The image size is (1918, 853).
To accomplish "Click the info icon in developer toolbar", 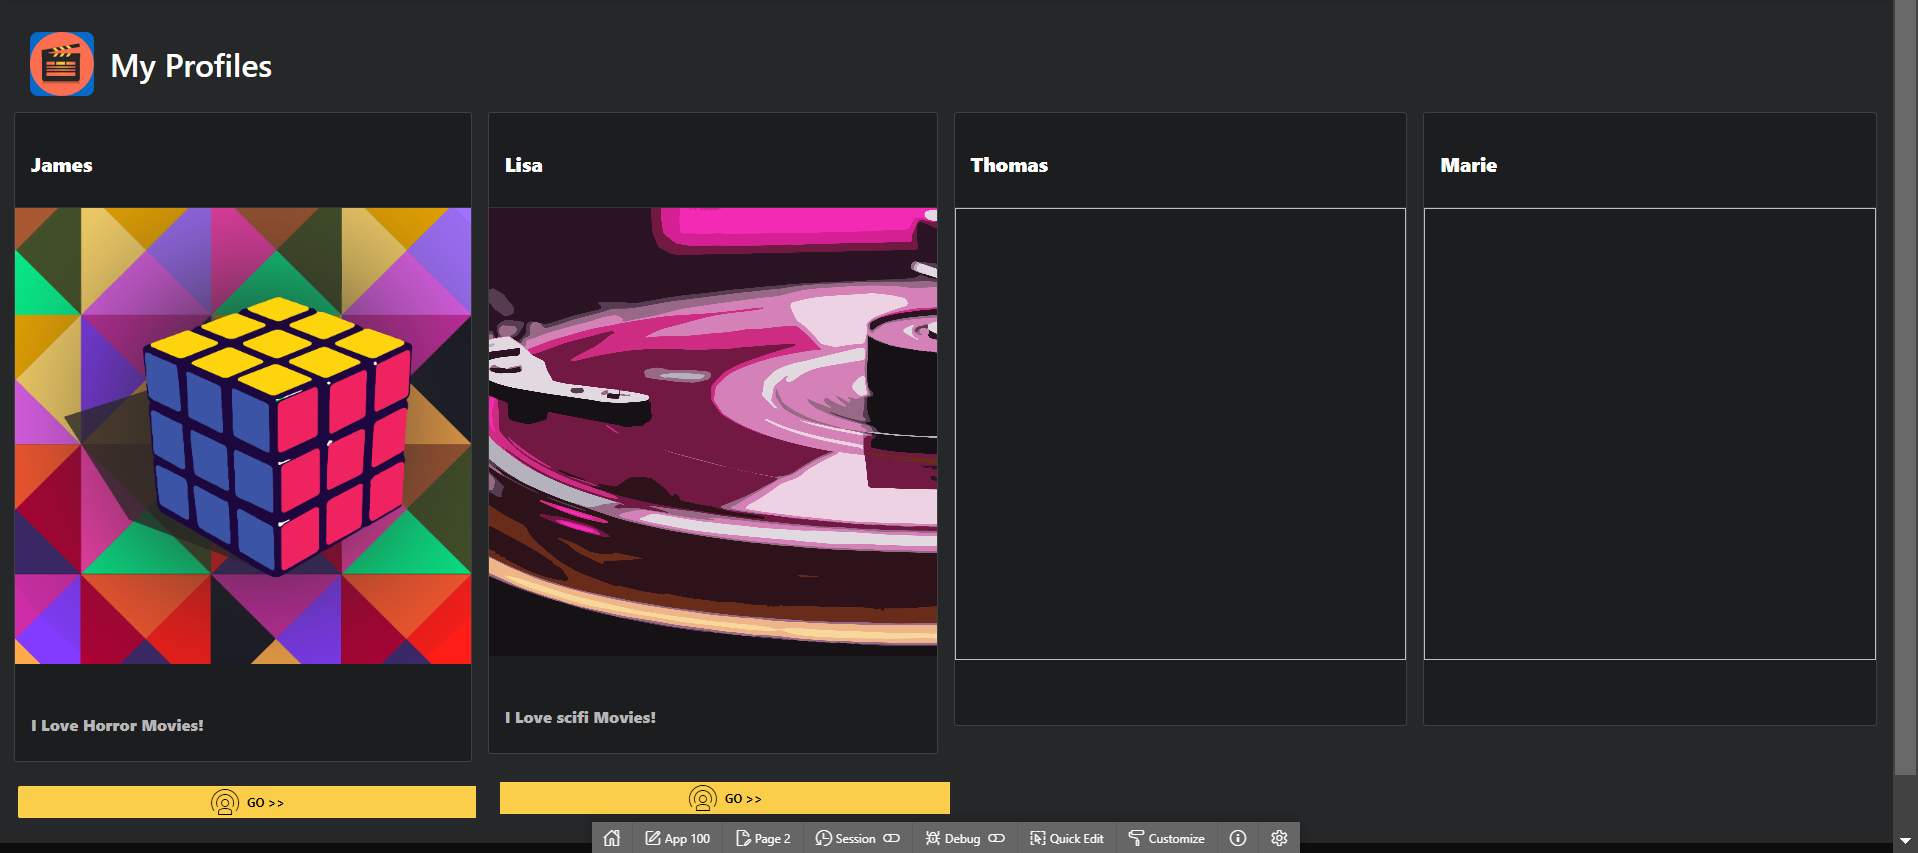I will point(1238,838).
